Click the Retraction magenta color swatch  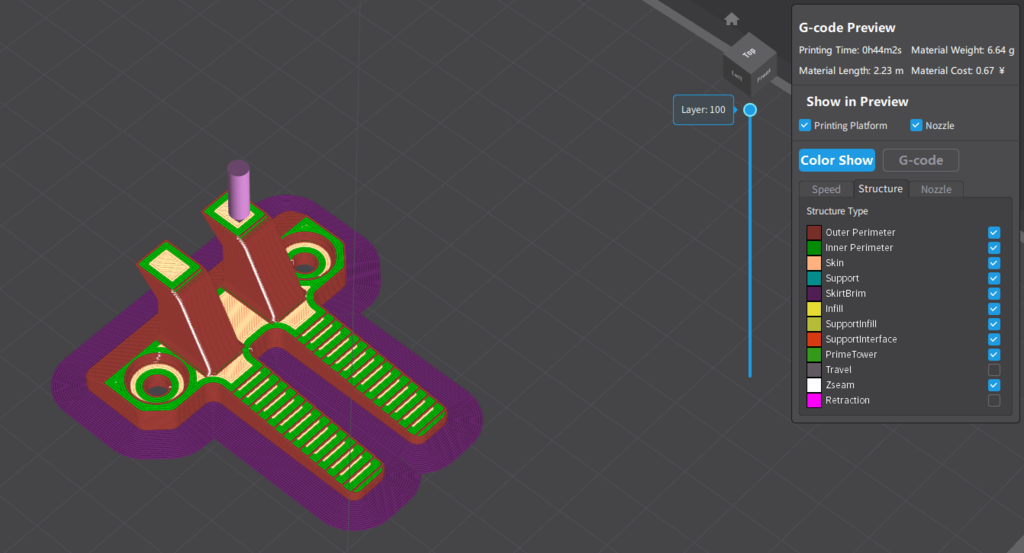pyautogui.click(x=814, y=400)
